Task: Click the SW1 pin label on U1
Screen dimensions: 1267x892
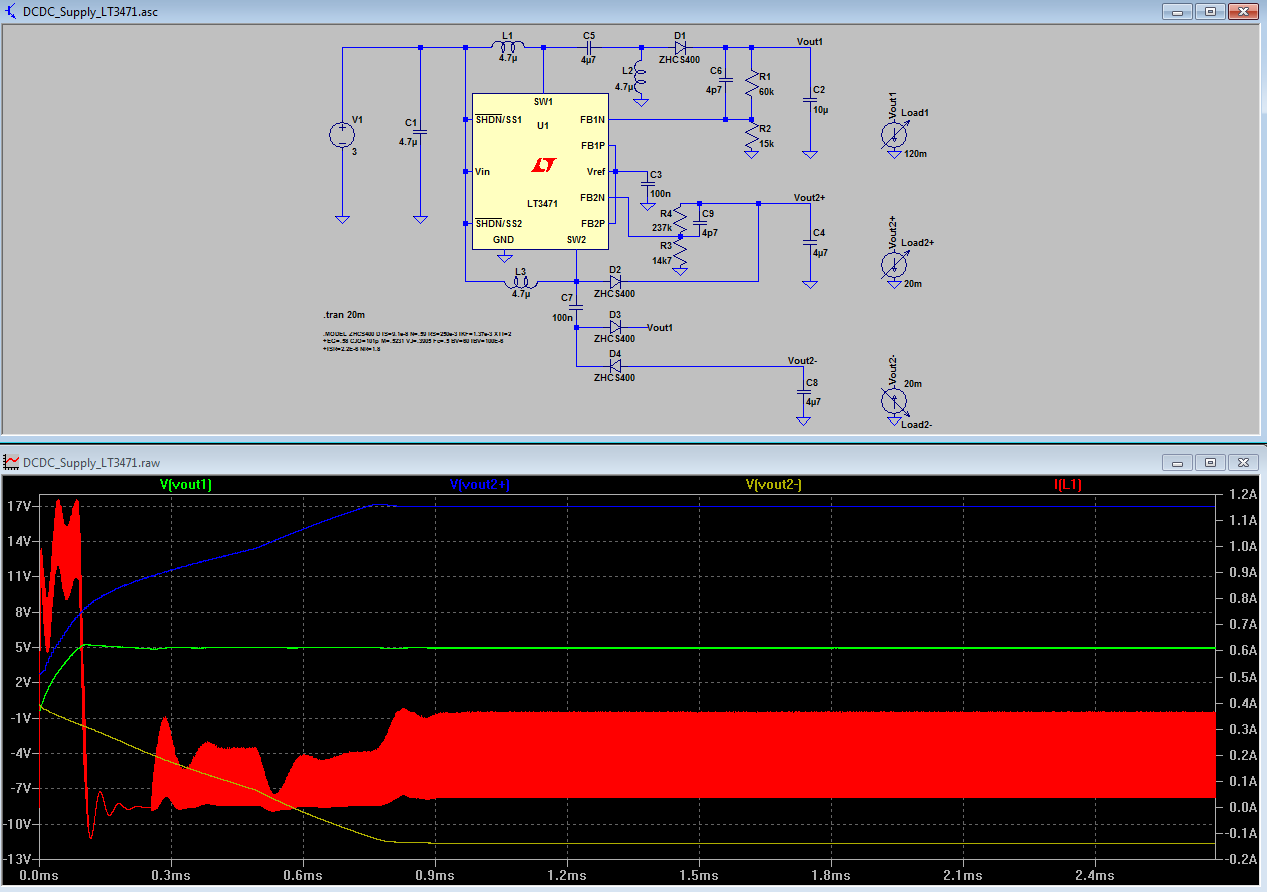Action: tap(543, 102)
